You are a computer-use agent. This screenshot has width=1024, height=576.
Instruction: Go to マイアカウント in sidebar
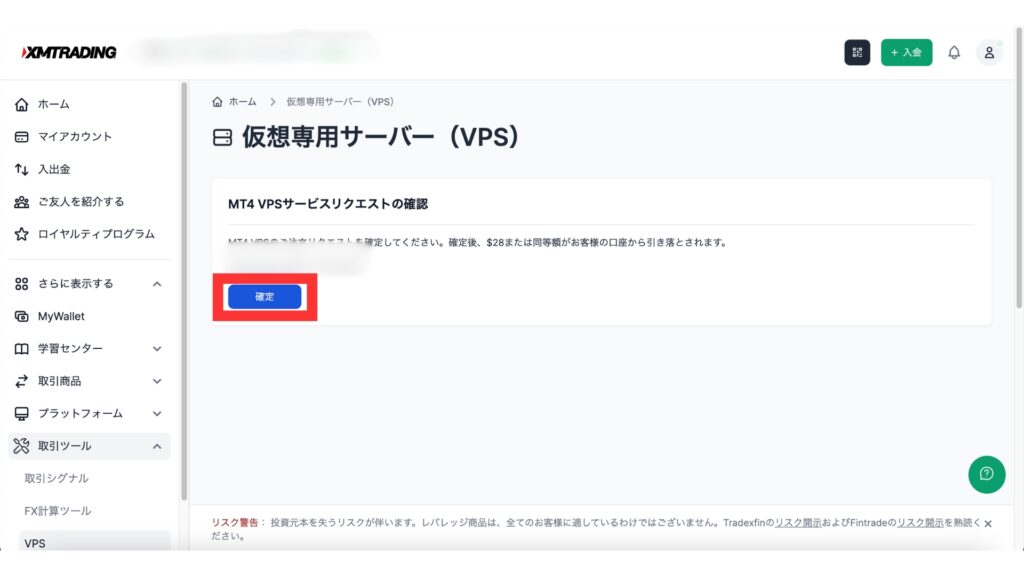pyautogui.click(x=75, y=137)
